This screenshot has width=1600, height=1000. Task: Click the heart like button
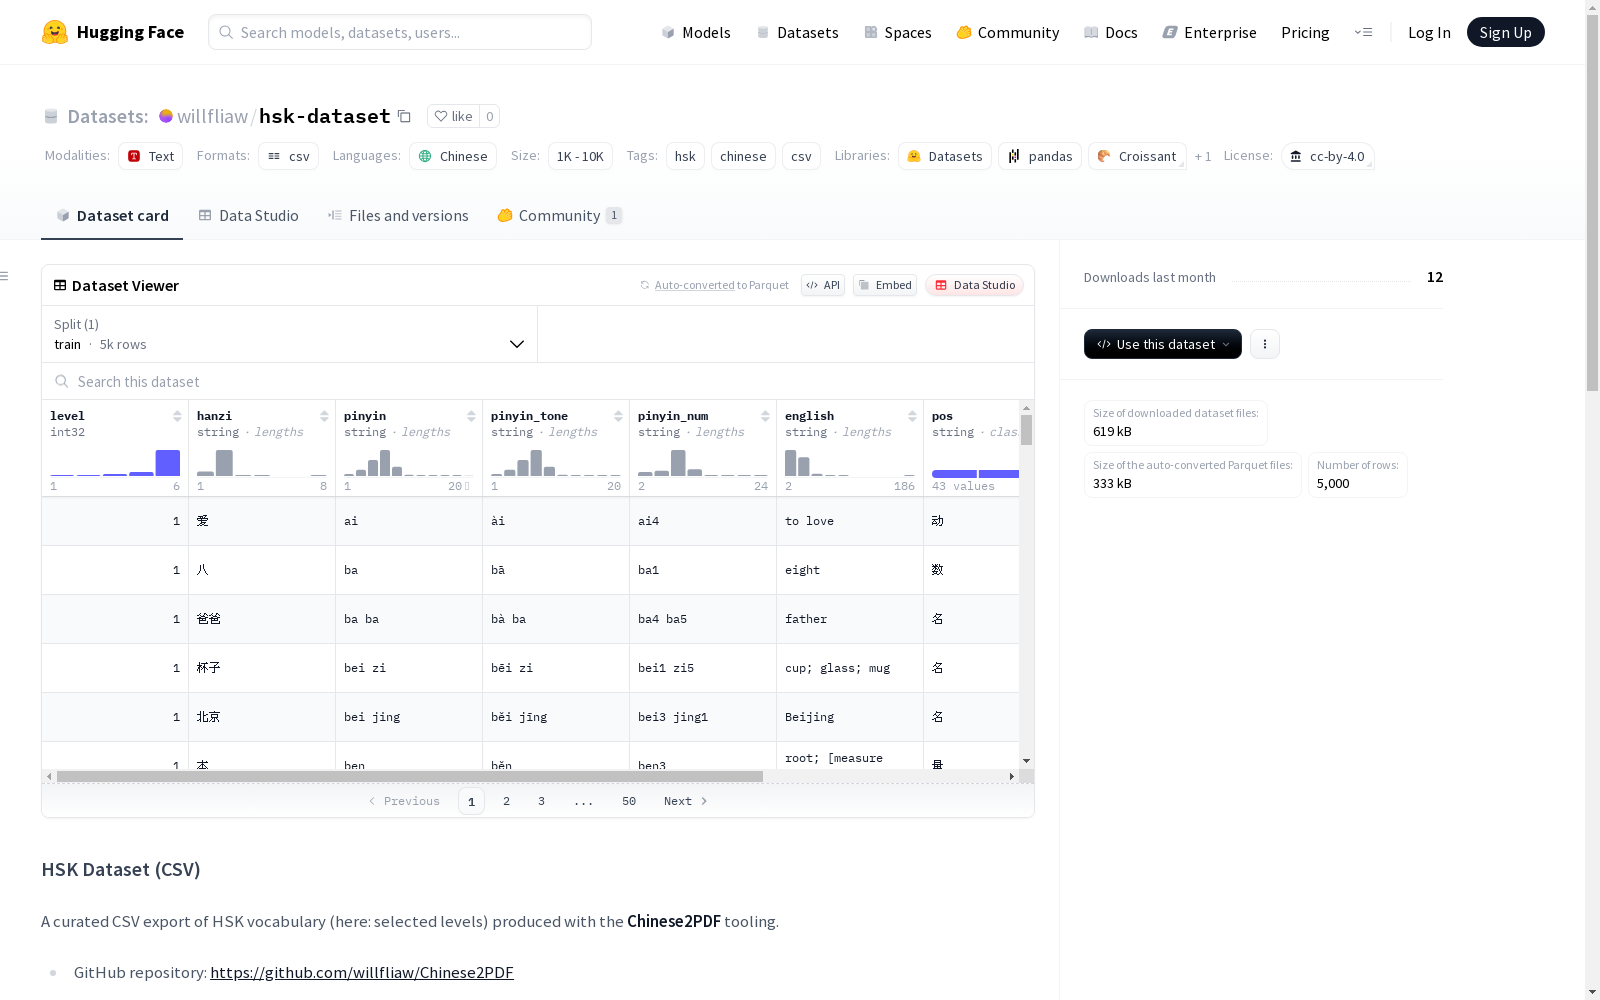pyautogui.click(x=453, y=116)
